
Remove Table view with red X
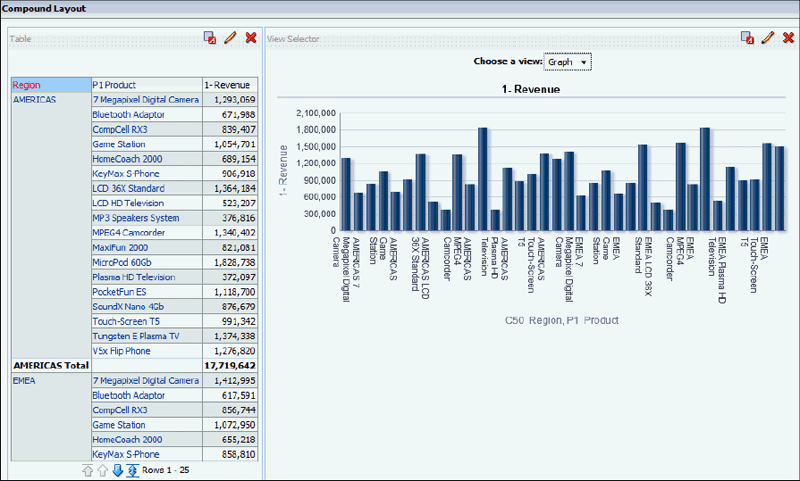pos(251,38)
